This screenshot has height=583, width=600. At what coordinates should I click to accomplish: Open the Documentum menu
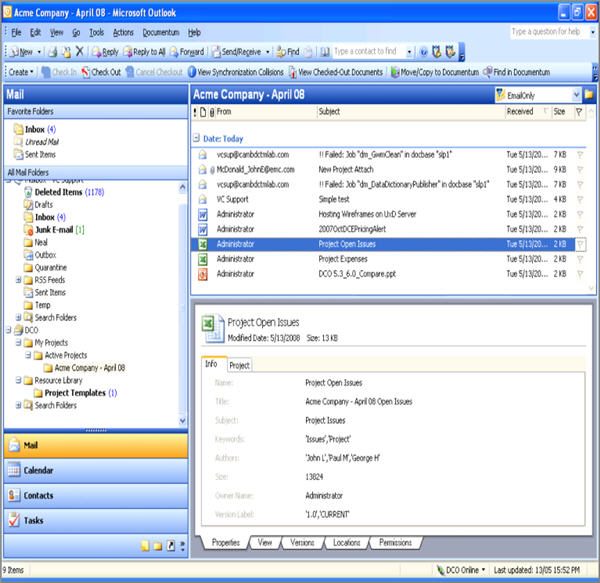pyautogui.click(x=161, y=33)
